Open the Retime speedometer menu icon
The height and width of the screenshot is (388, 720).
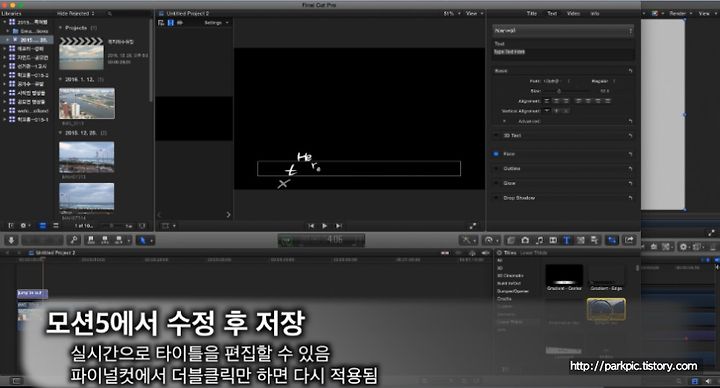490,240
